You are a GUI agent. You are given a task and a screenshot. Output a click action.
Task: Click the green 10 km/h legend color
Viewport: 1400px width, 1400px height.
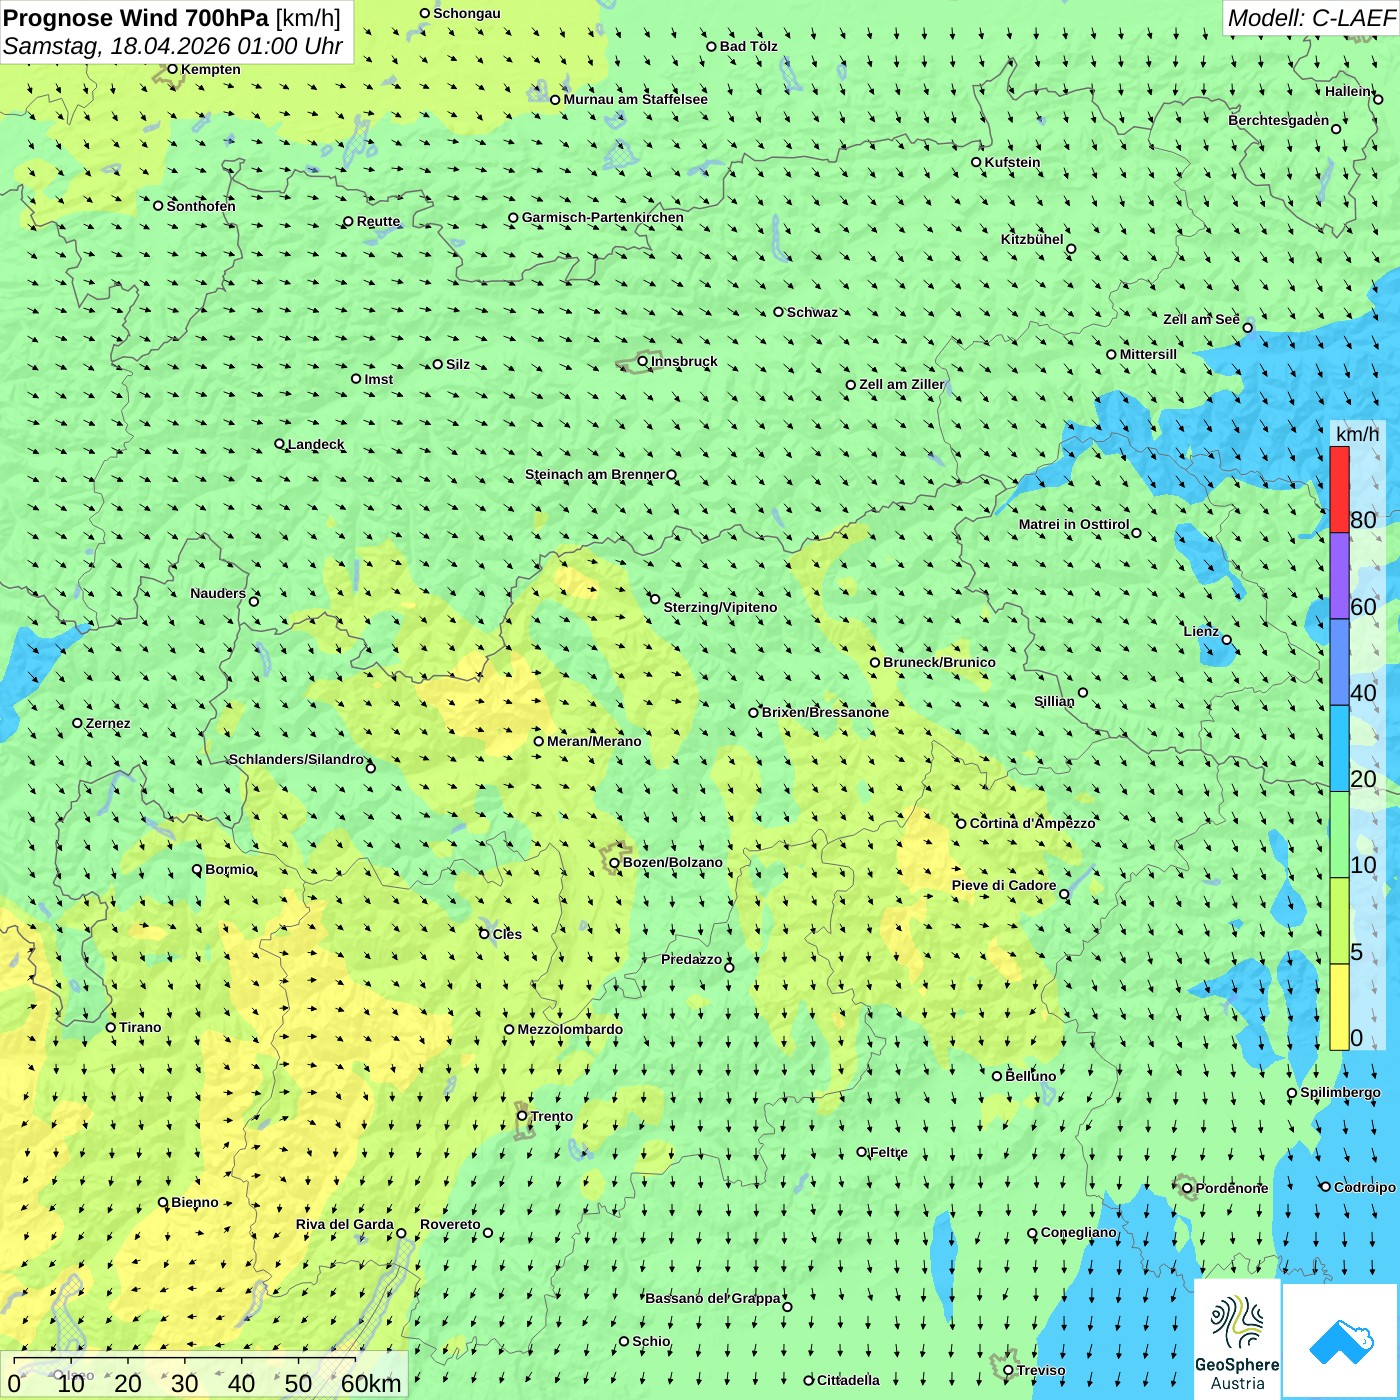click(1339, 835)
